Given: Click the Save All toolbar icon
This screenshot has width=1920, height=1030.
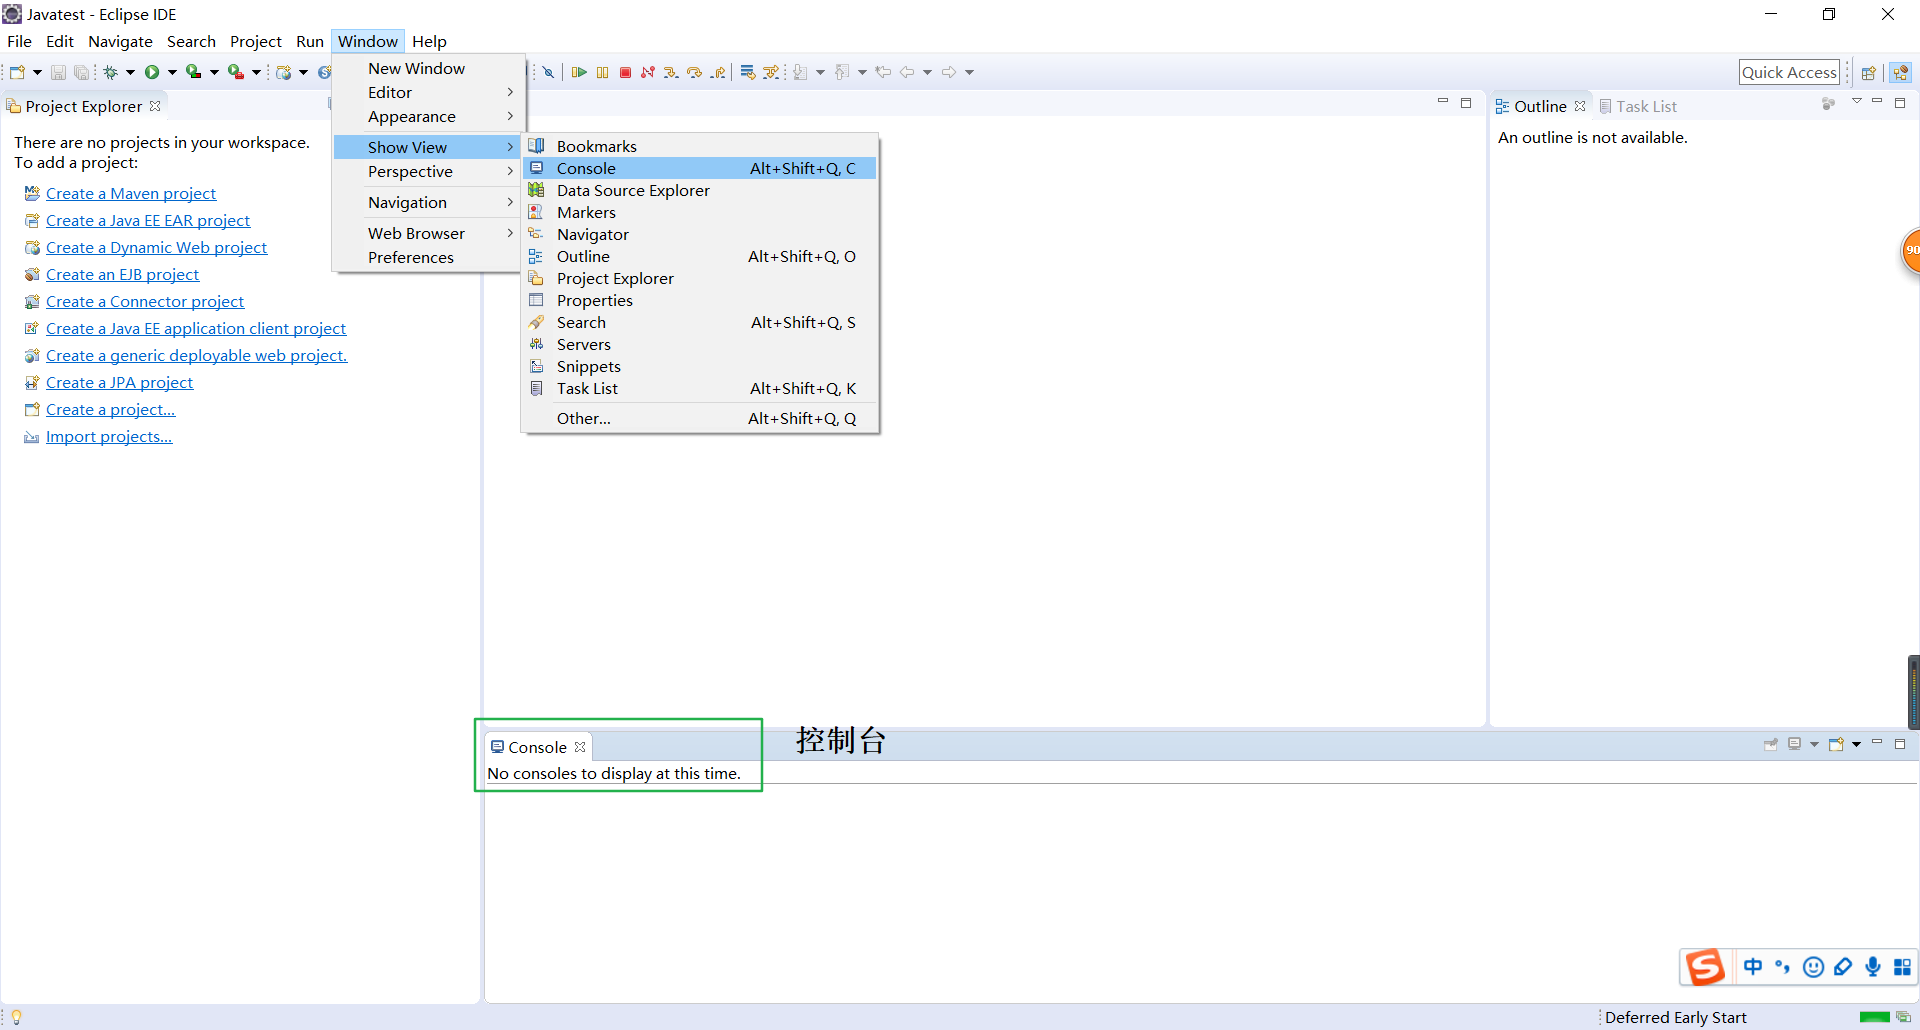Looking at the screenshot, I should pyautogui.click(x=81, y=72).
